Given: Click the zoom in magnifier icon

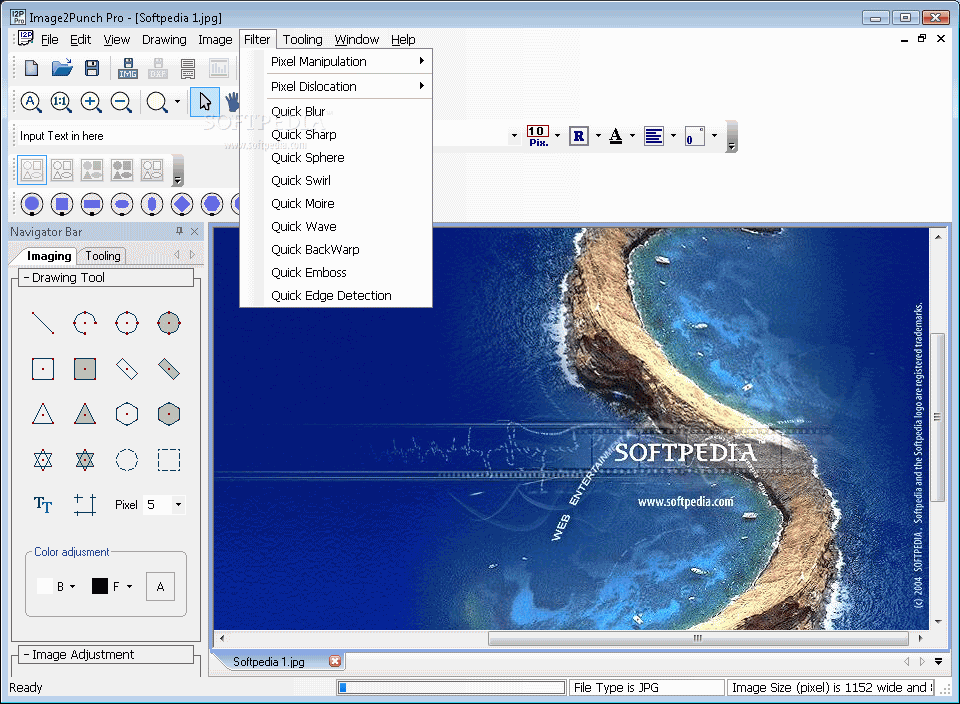Looking at the screenshot, I should point(91,102).
